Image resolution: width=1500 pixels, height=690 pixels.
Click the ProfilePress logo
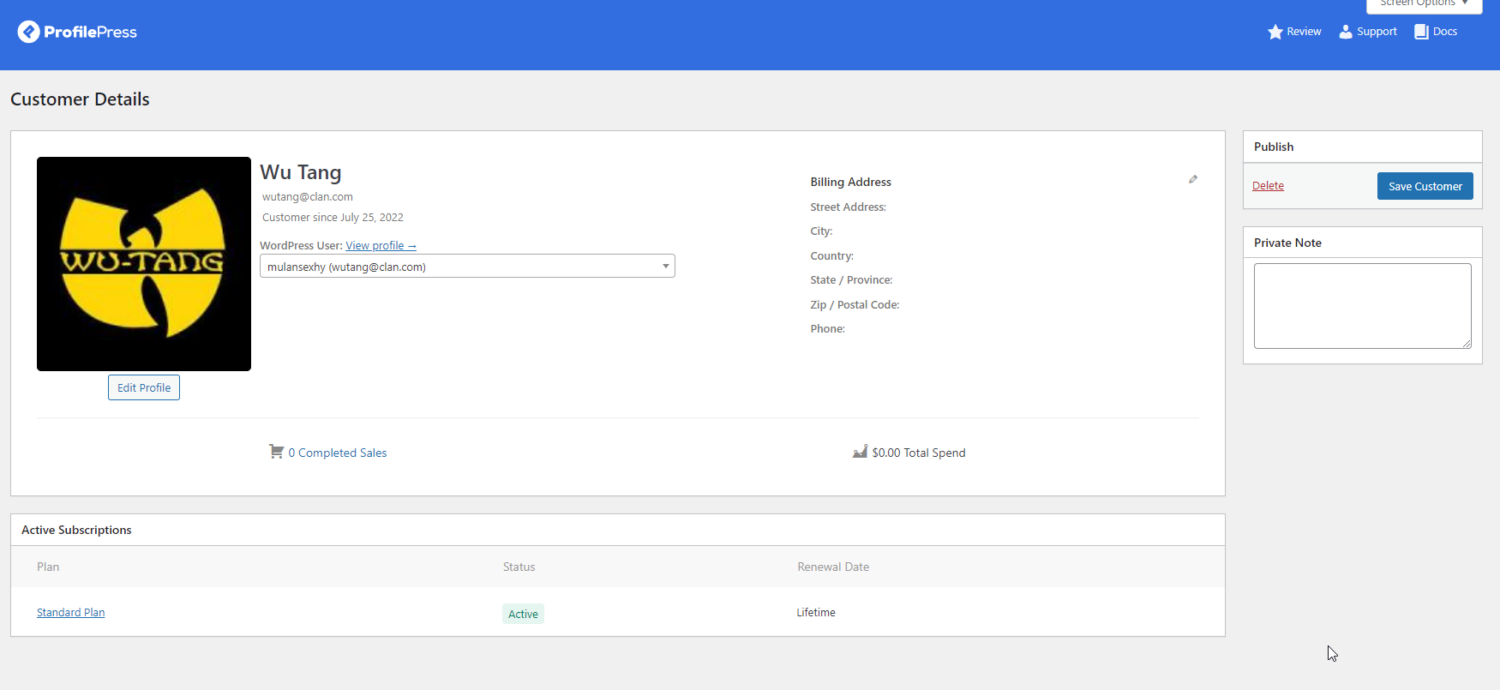pos(77,32)
